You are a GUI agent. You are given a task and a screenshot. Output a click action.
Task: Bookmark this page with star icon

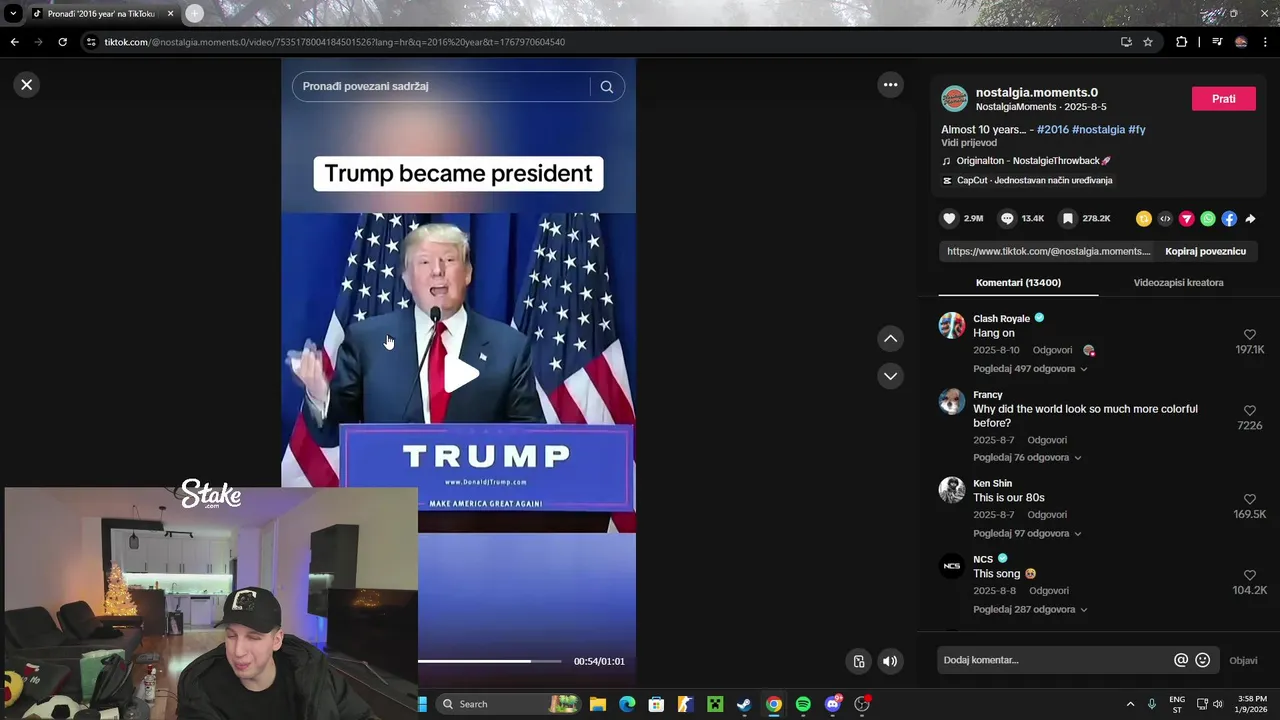tap(1148, 42)
